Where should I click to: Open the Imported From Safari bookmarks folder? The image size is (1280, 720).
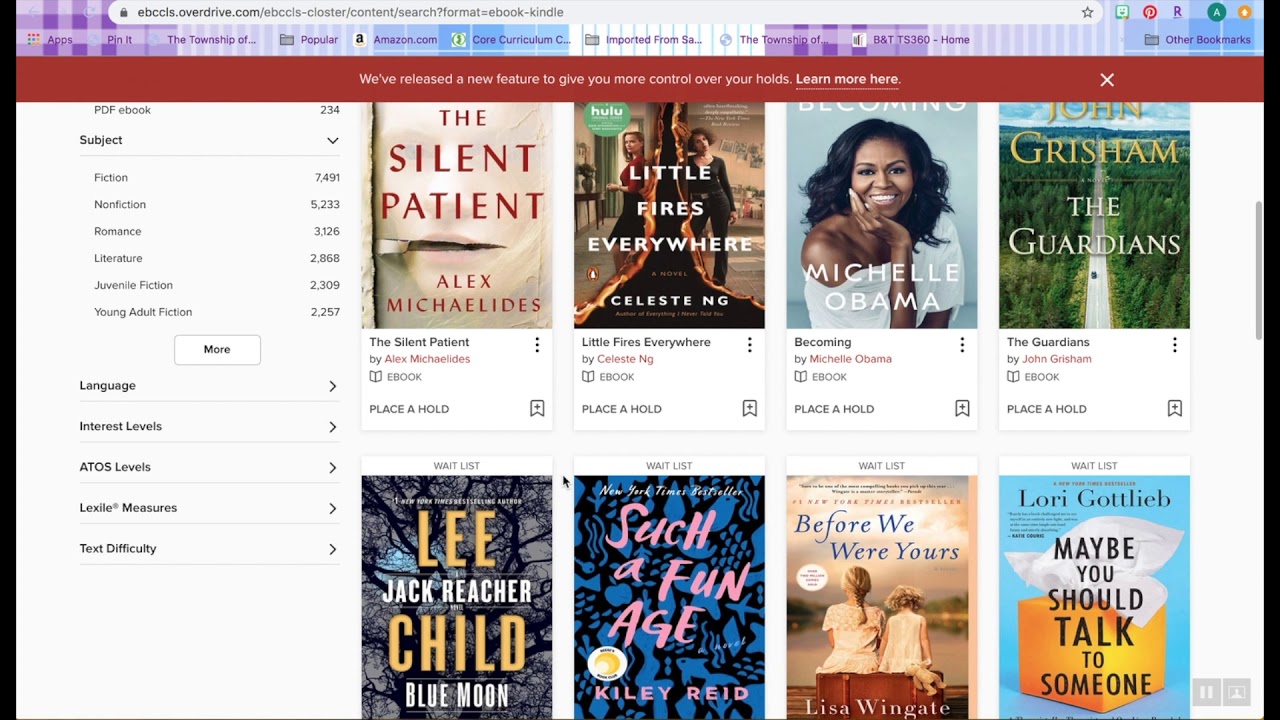(643, 40)
